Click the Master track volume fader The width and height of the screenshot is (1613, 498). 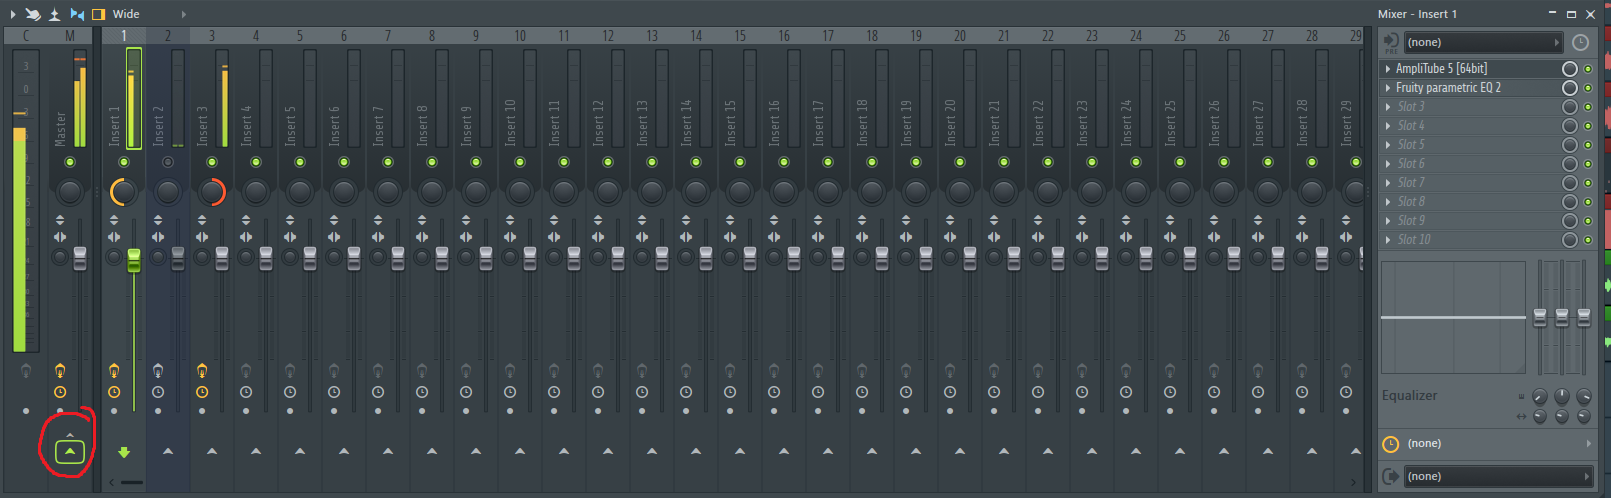[80, 258]
